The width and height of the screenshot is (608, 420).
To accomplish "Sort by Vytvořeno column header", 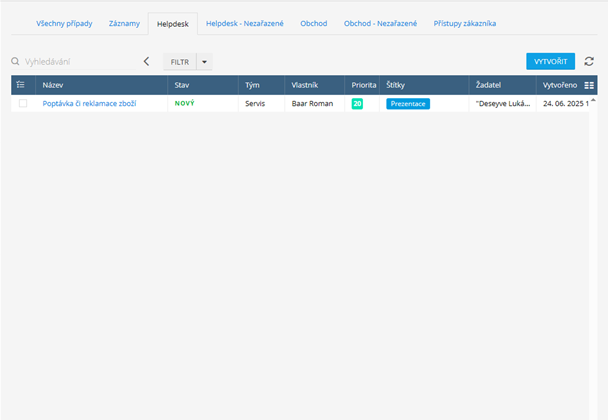I will point(560,85).
